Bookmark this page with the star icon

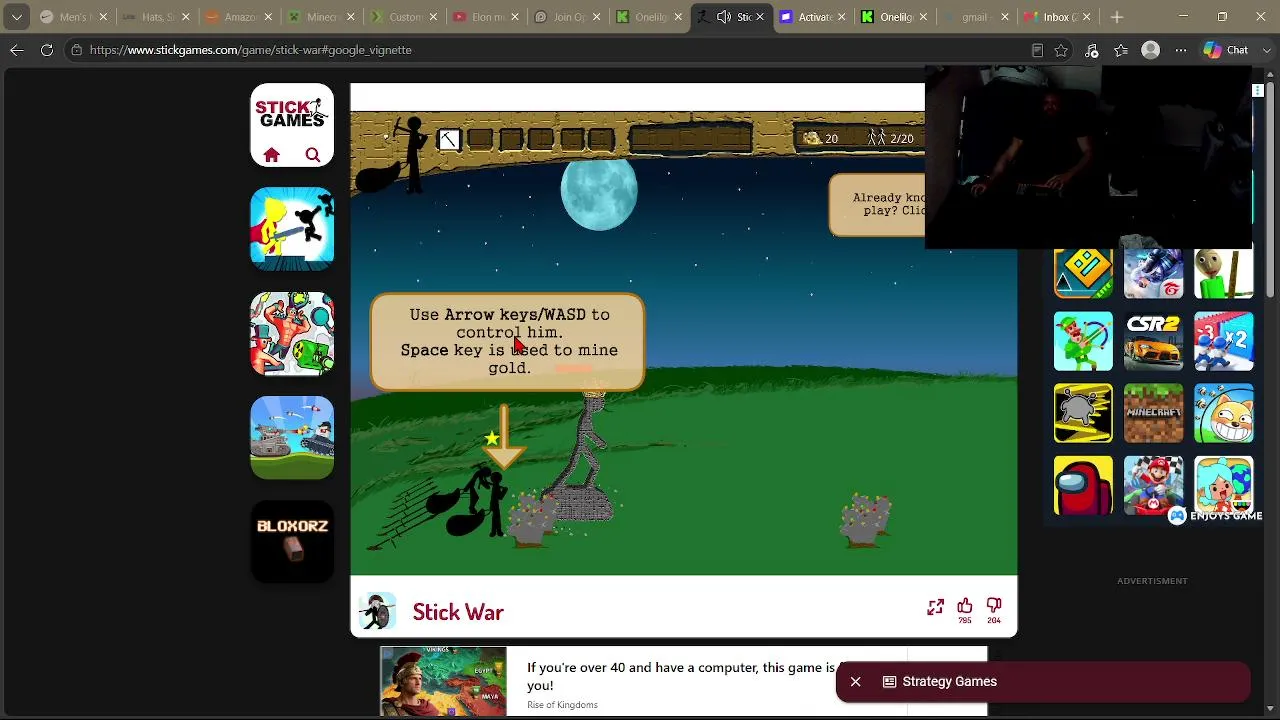click(x=1061, y=50)
